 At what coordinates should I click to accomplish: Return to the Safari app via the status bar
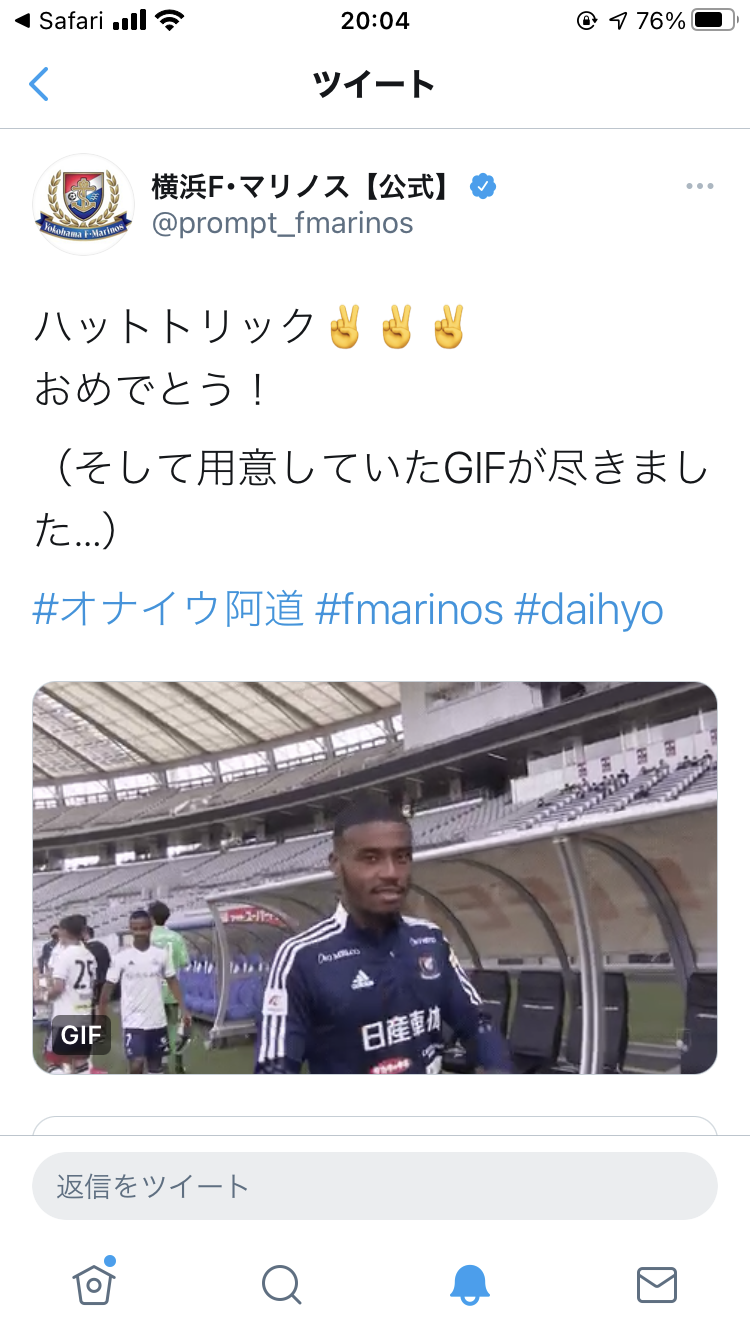point(60,20)
